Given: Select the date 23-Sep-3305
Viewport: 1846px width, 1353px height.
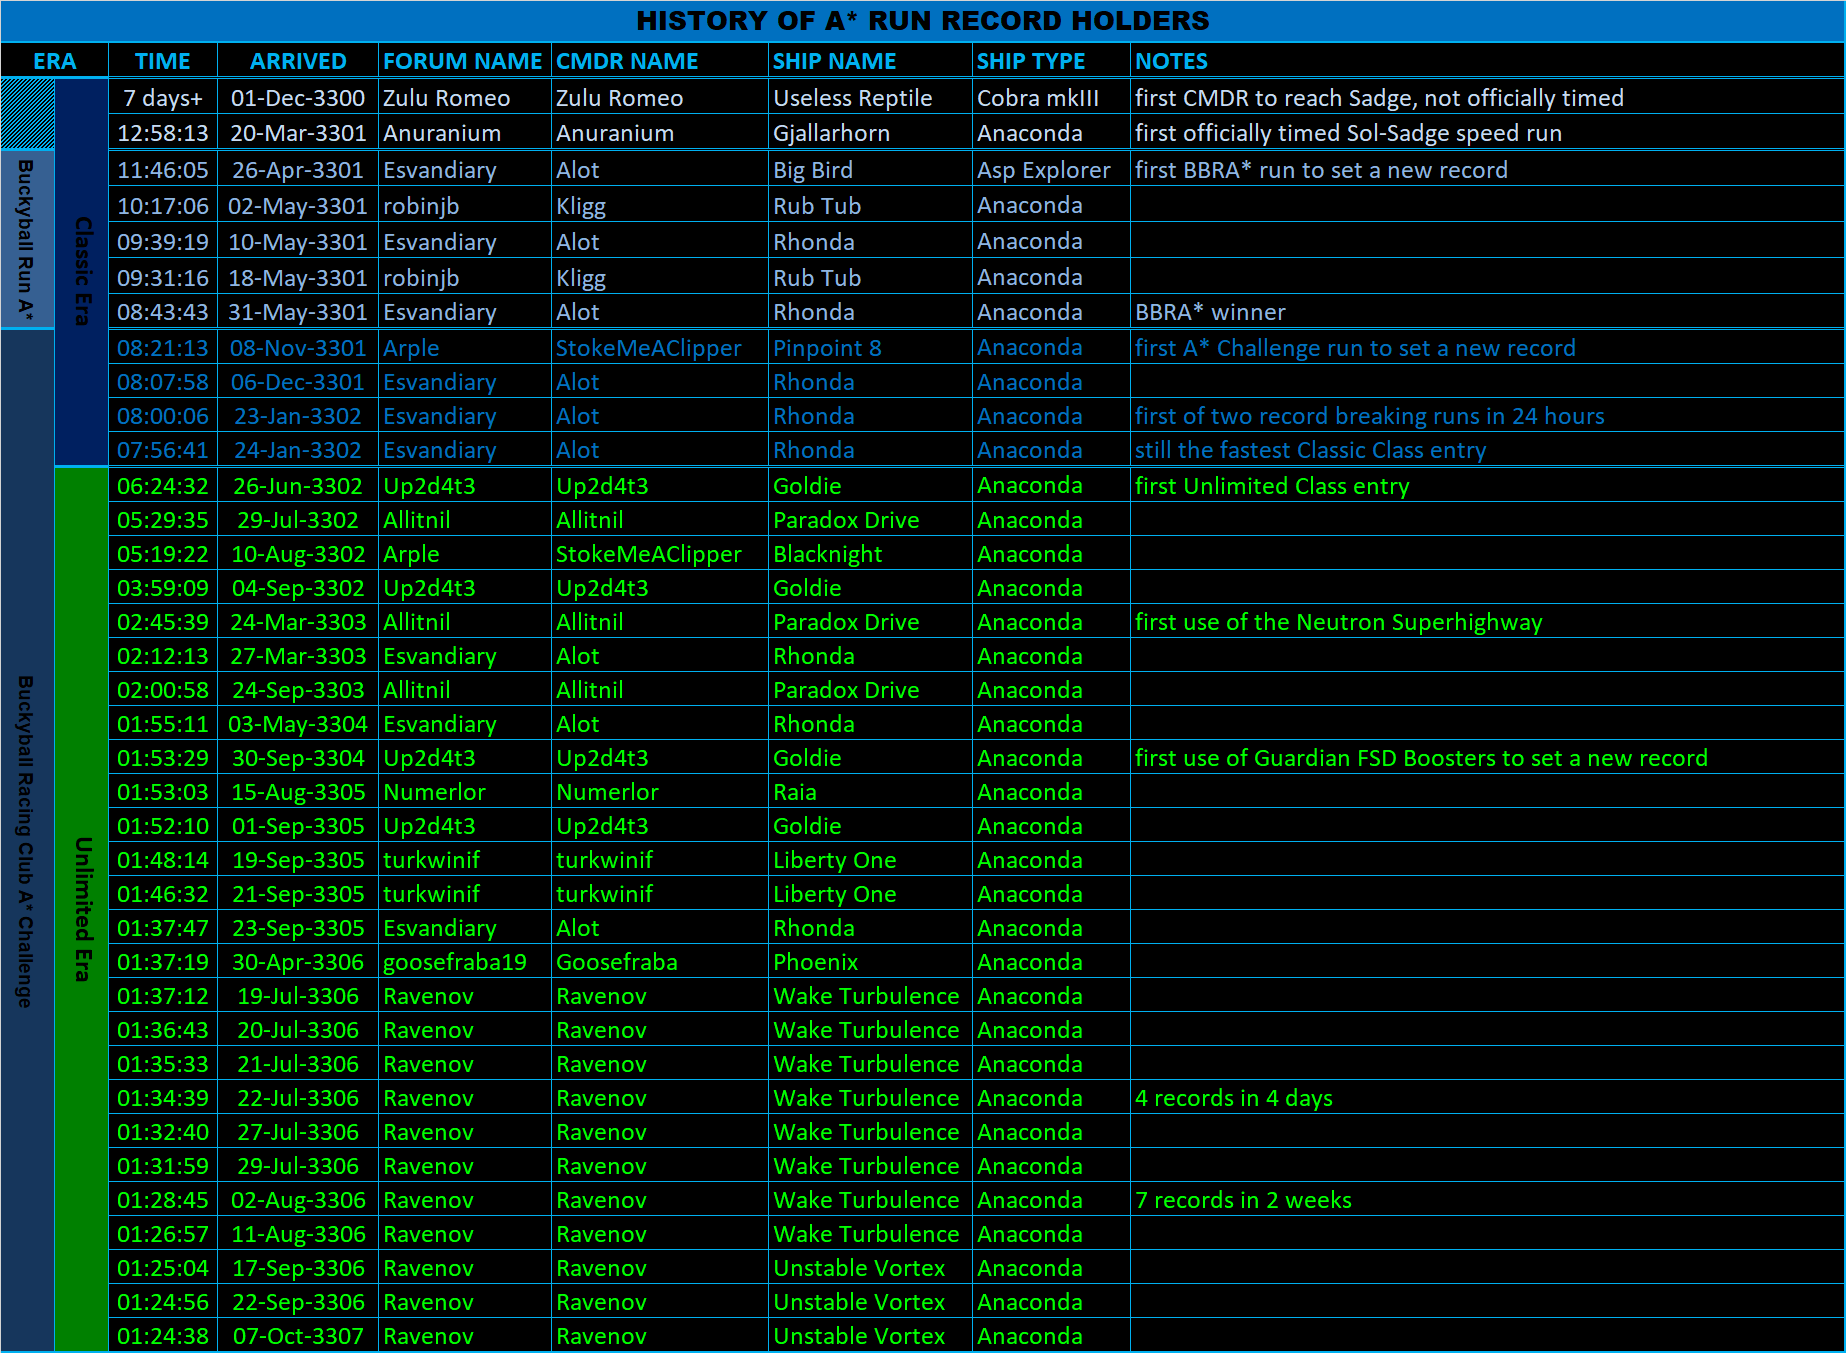Looking at the screenshot, I should click(x=298, y=928).
